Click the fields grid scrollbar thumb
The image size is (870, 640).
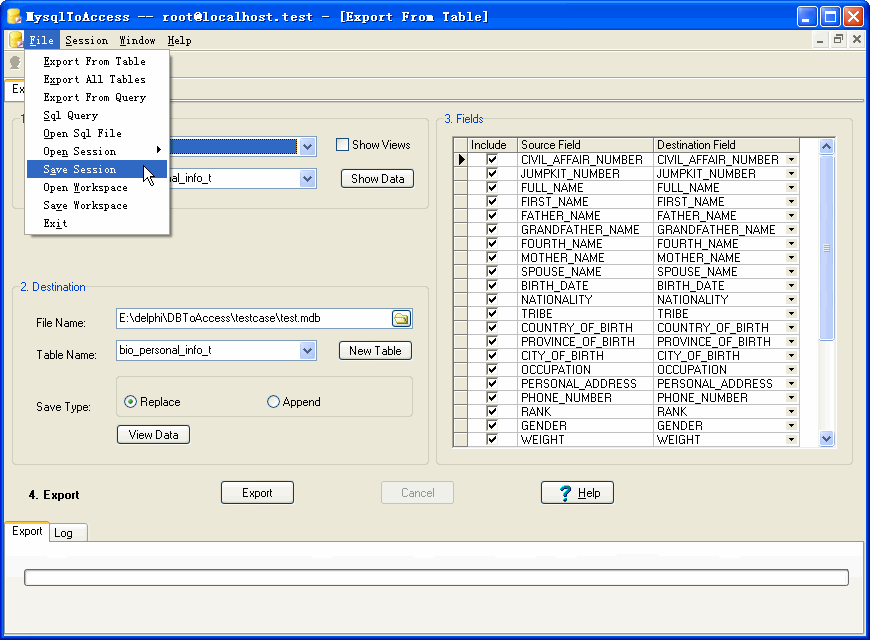[x=826, y=248]
